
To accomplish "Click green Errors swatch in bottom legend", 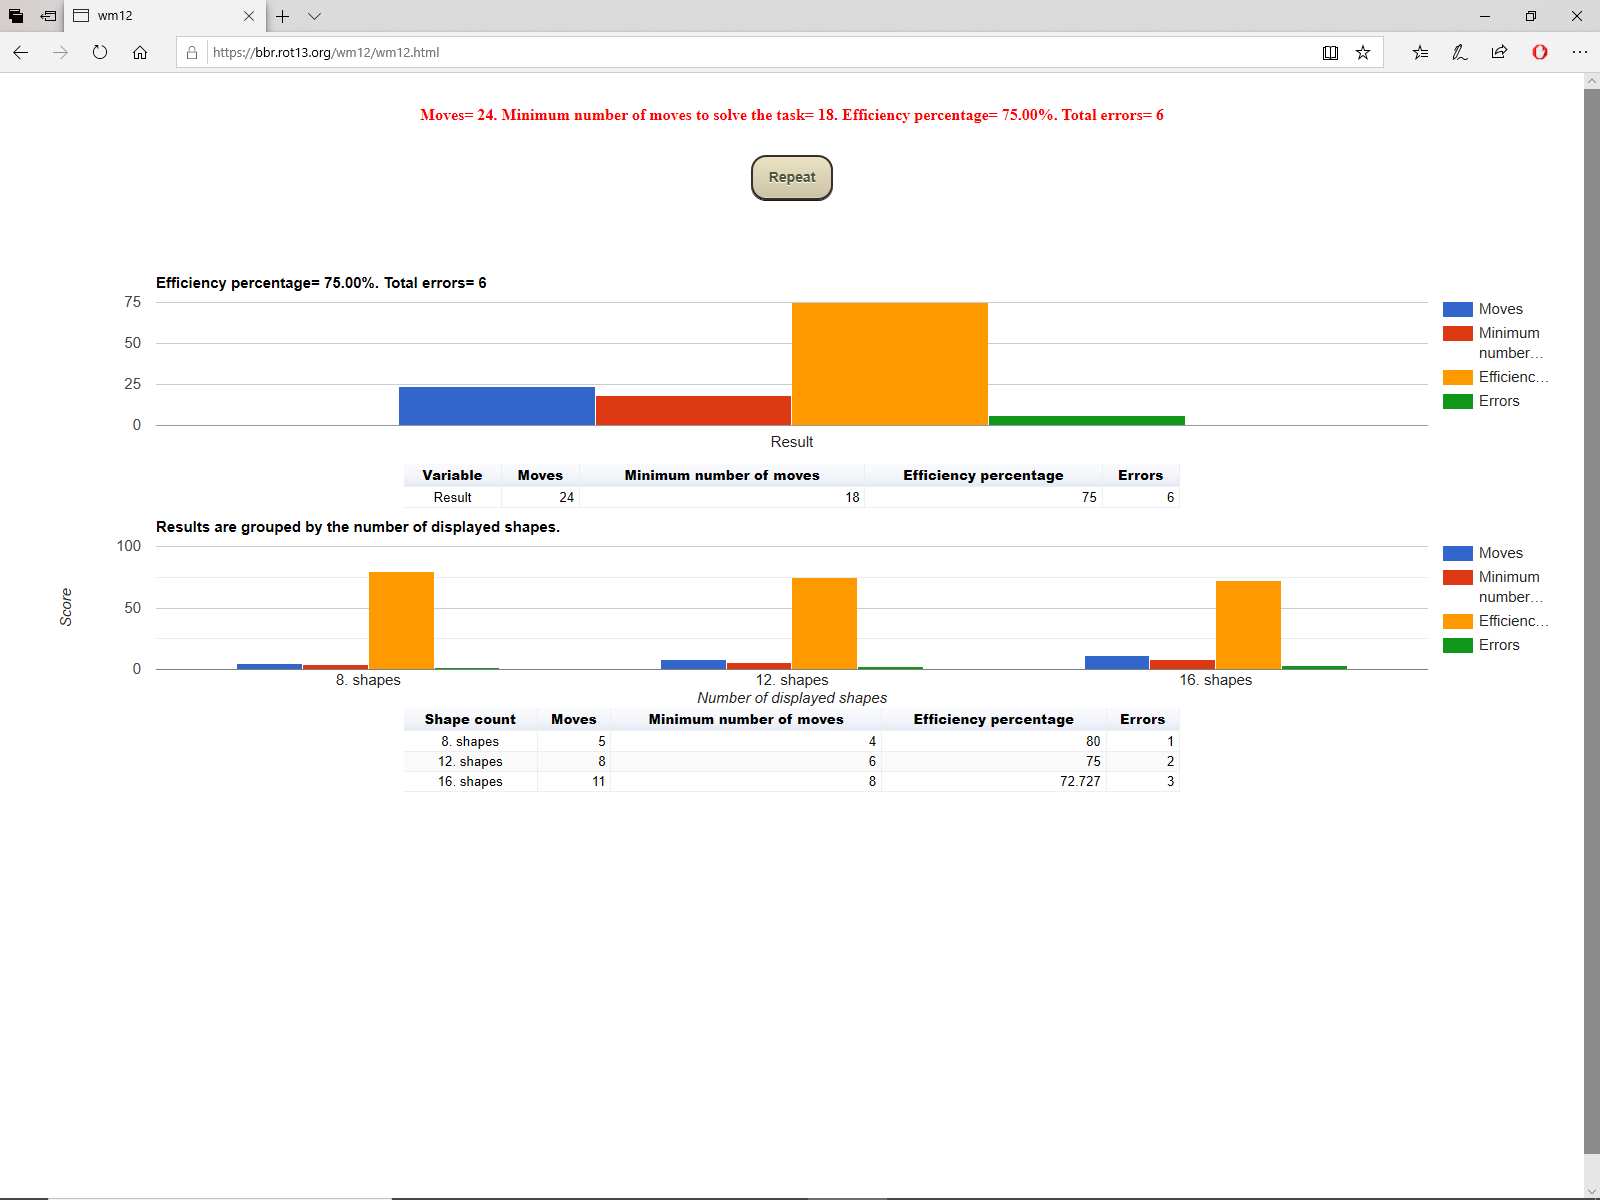I will click(x=1457, y=645).
